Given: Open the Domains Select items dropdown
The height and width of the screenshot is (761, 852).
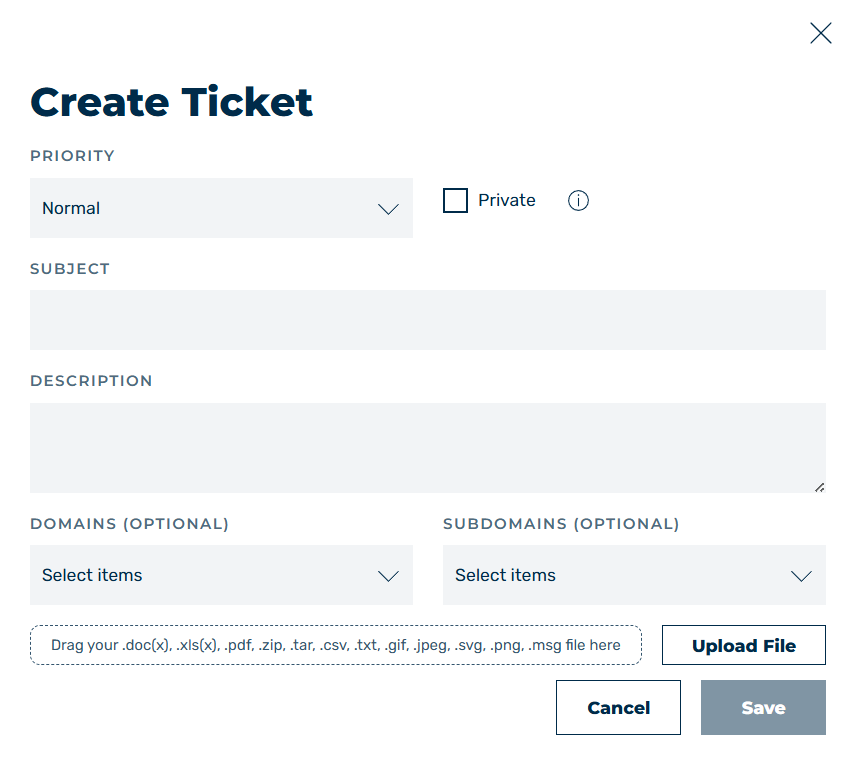Looking at the screenshot, I should pyautogui.click(x=221, y=575).
